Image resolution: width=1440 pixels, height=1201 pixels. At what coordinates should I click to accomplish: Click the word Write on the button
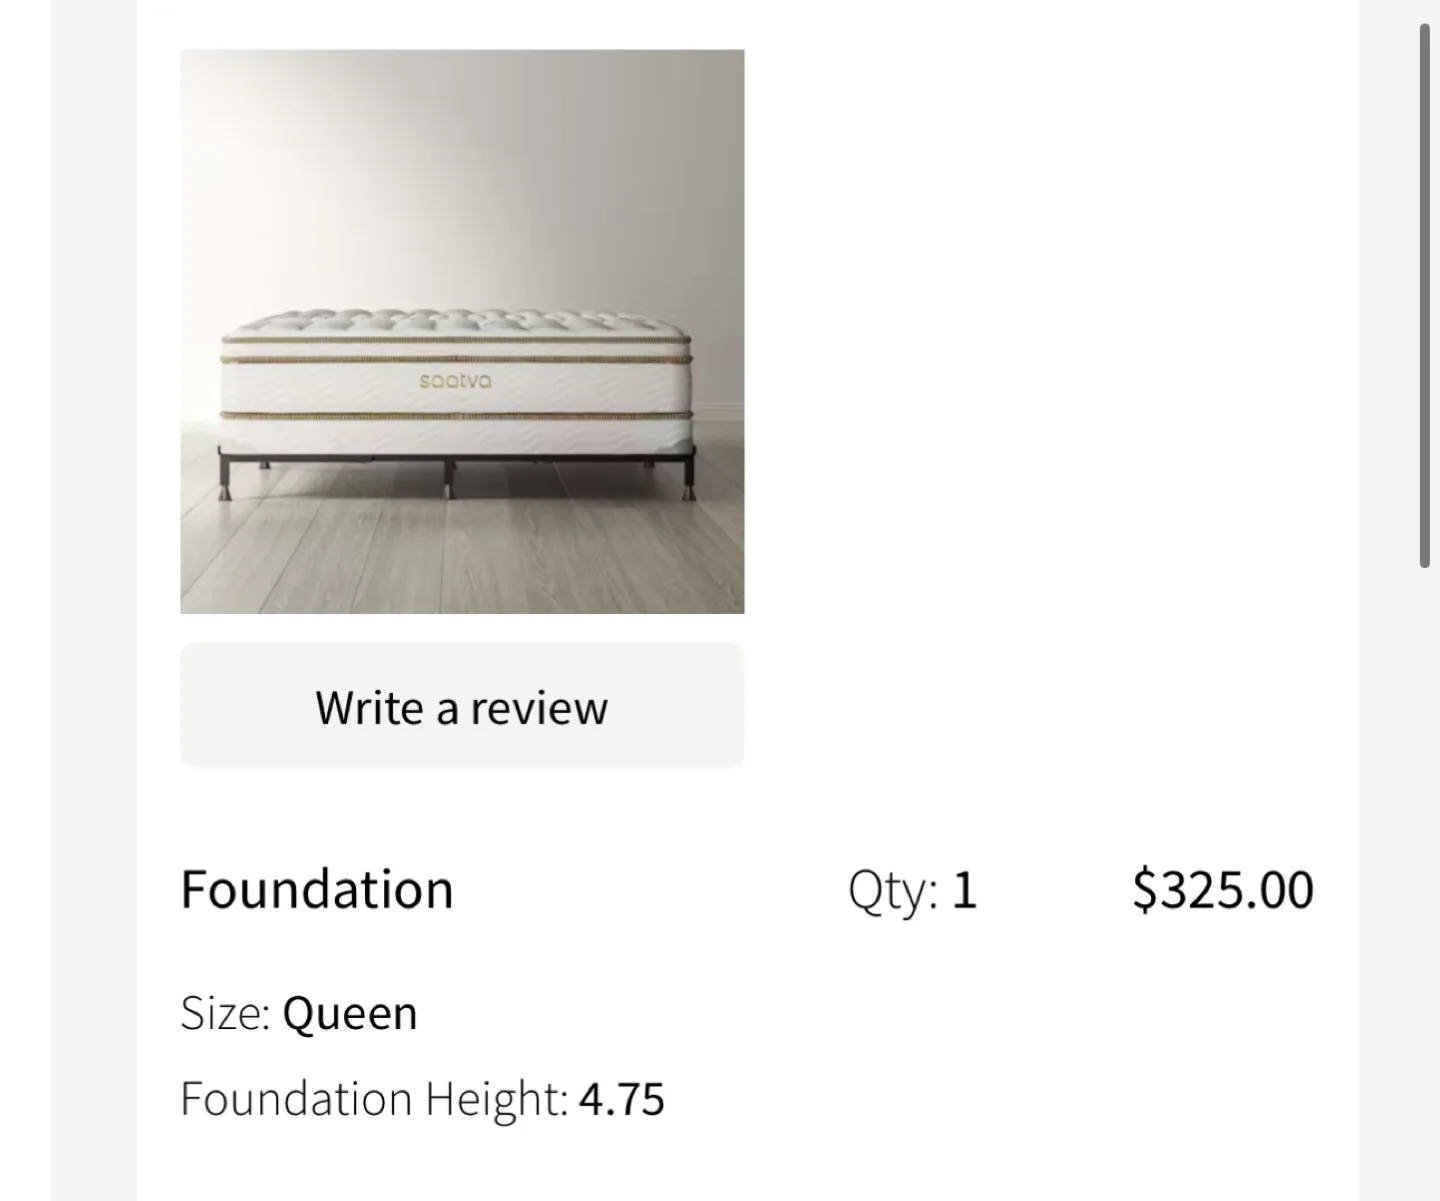[x=369, y=707]
